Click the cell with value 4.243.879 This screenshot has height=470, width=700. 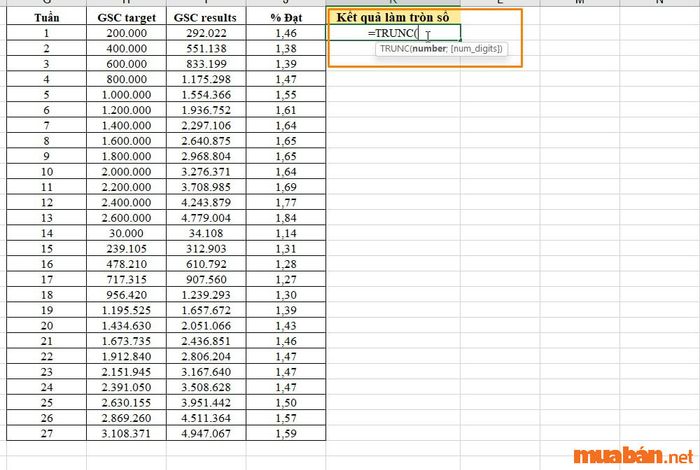pos(206,202)
